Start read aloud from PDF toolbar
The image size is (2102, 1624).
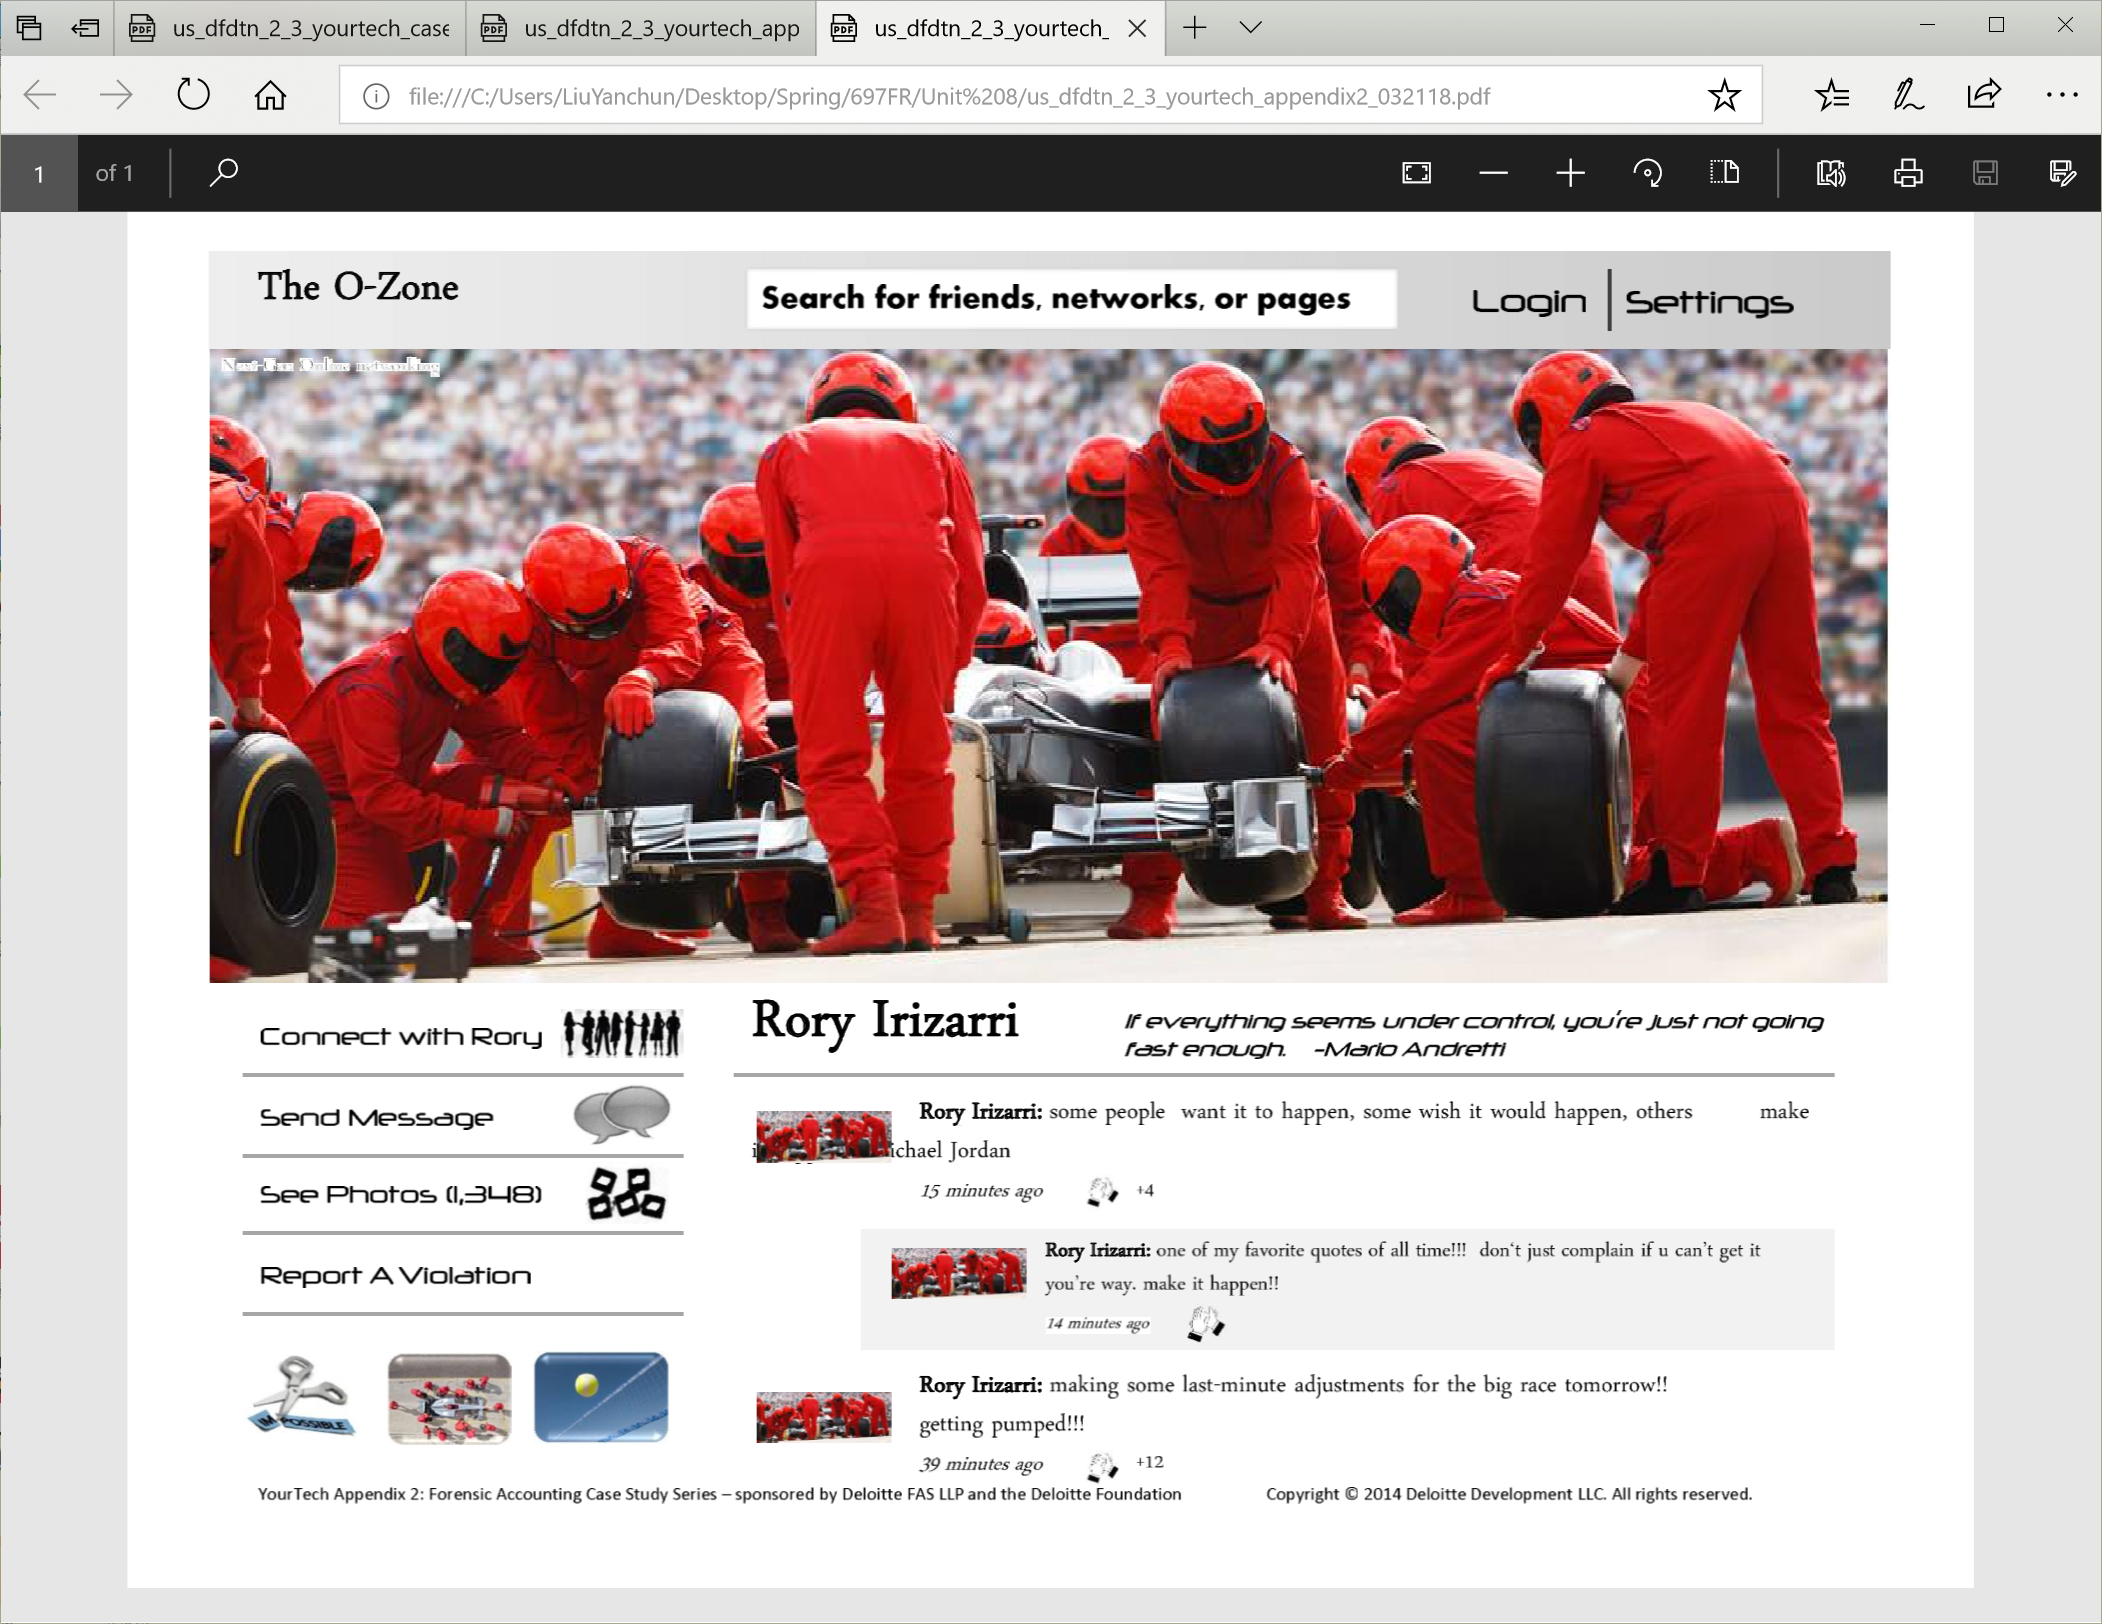(1830, 173)
